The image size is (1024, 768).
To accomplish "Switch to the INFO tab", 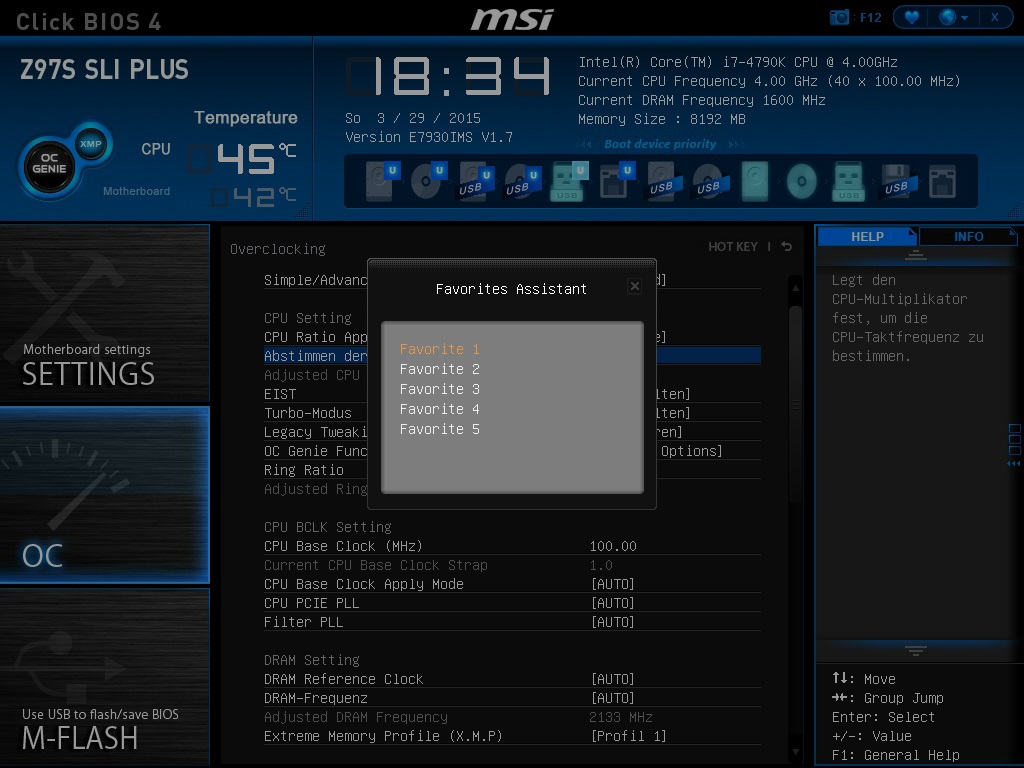I will coord(968,236).
